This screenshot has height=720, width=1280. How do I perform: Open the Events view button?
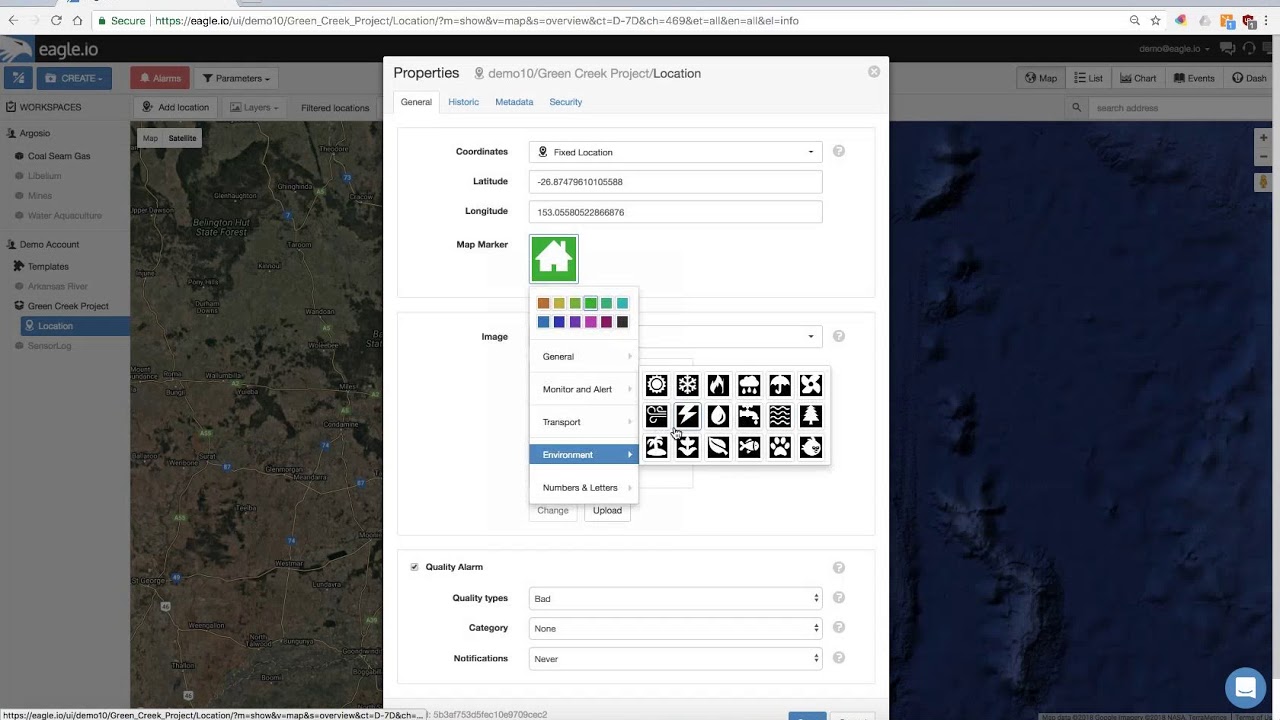pos(1194,78)
